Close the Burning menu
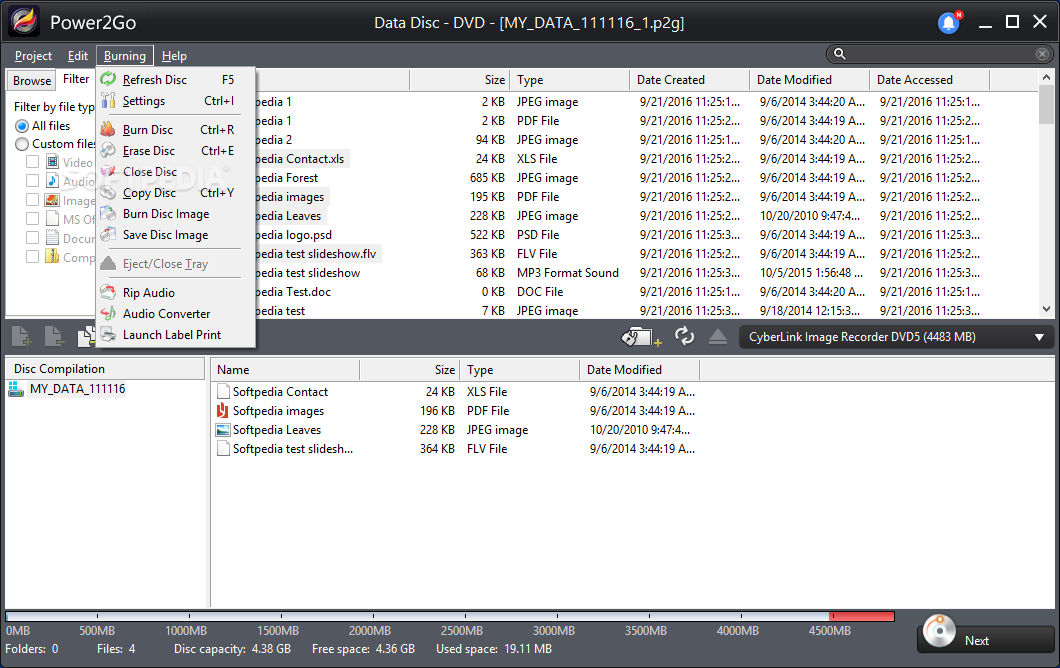Image resolution: width=1060 pixels, height=668 pixels. point(124,56)
